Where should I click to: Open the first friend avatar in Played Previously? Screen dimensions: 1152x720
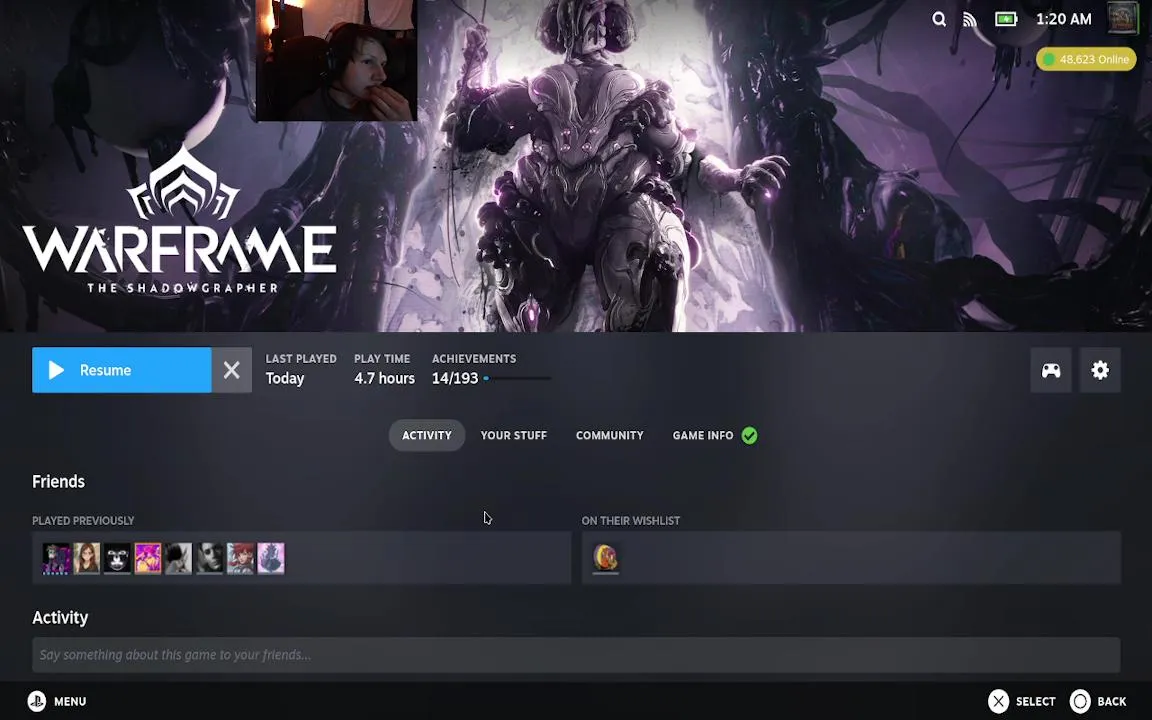[56, 558]
